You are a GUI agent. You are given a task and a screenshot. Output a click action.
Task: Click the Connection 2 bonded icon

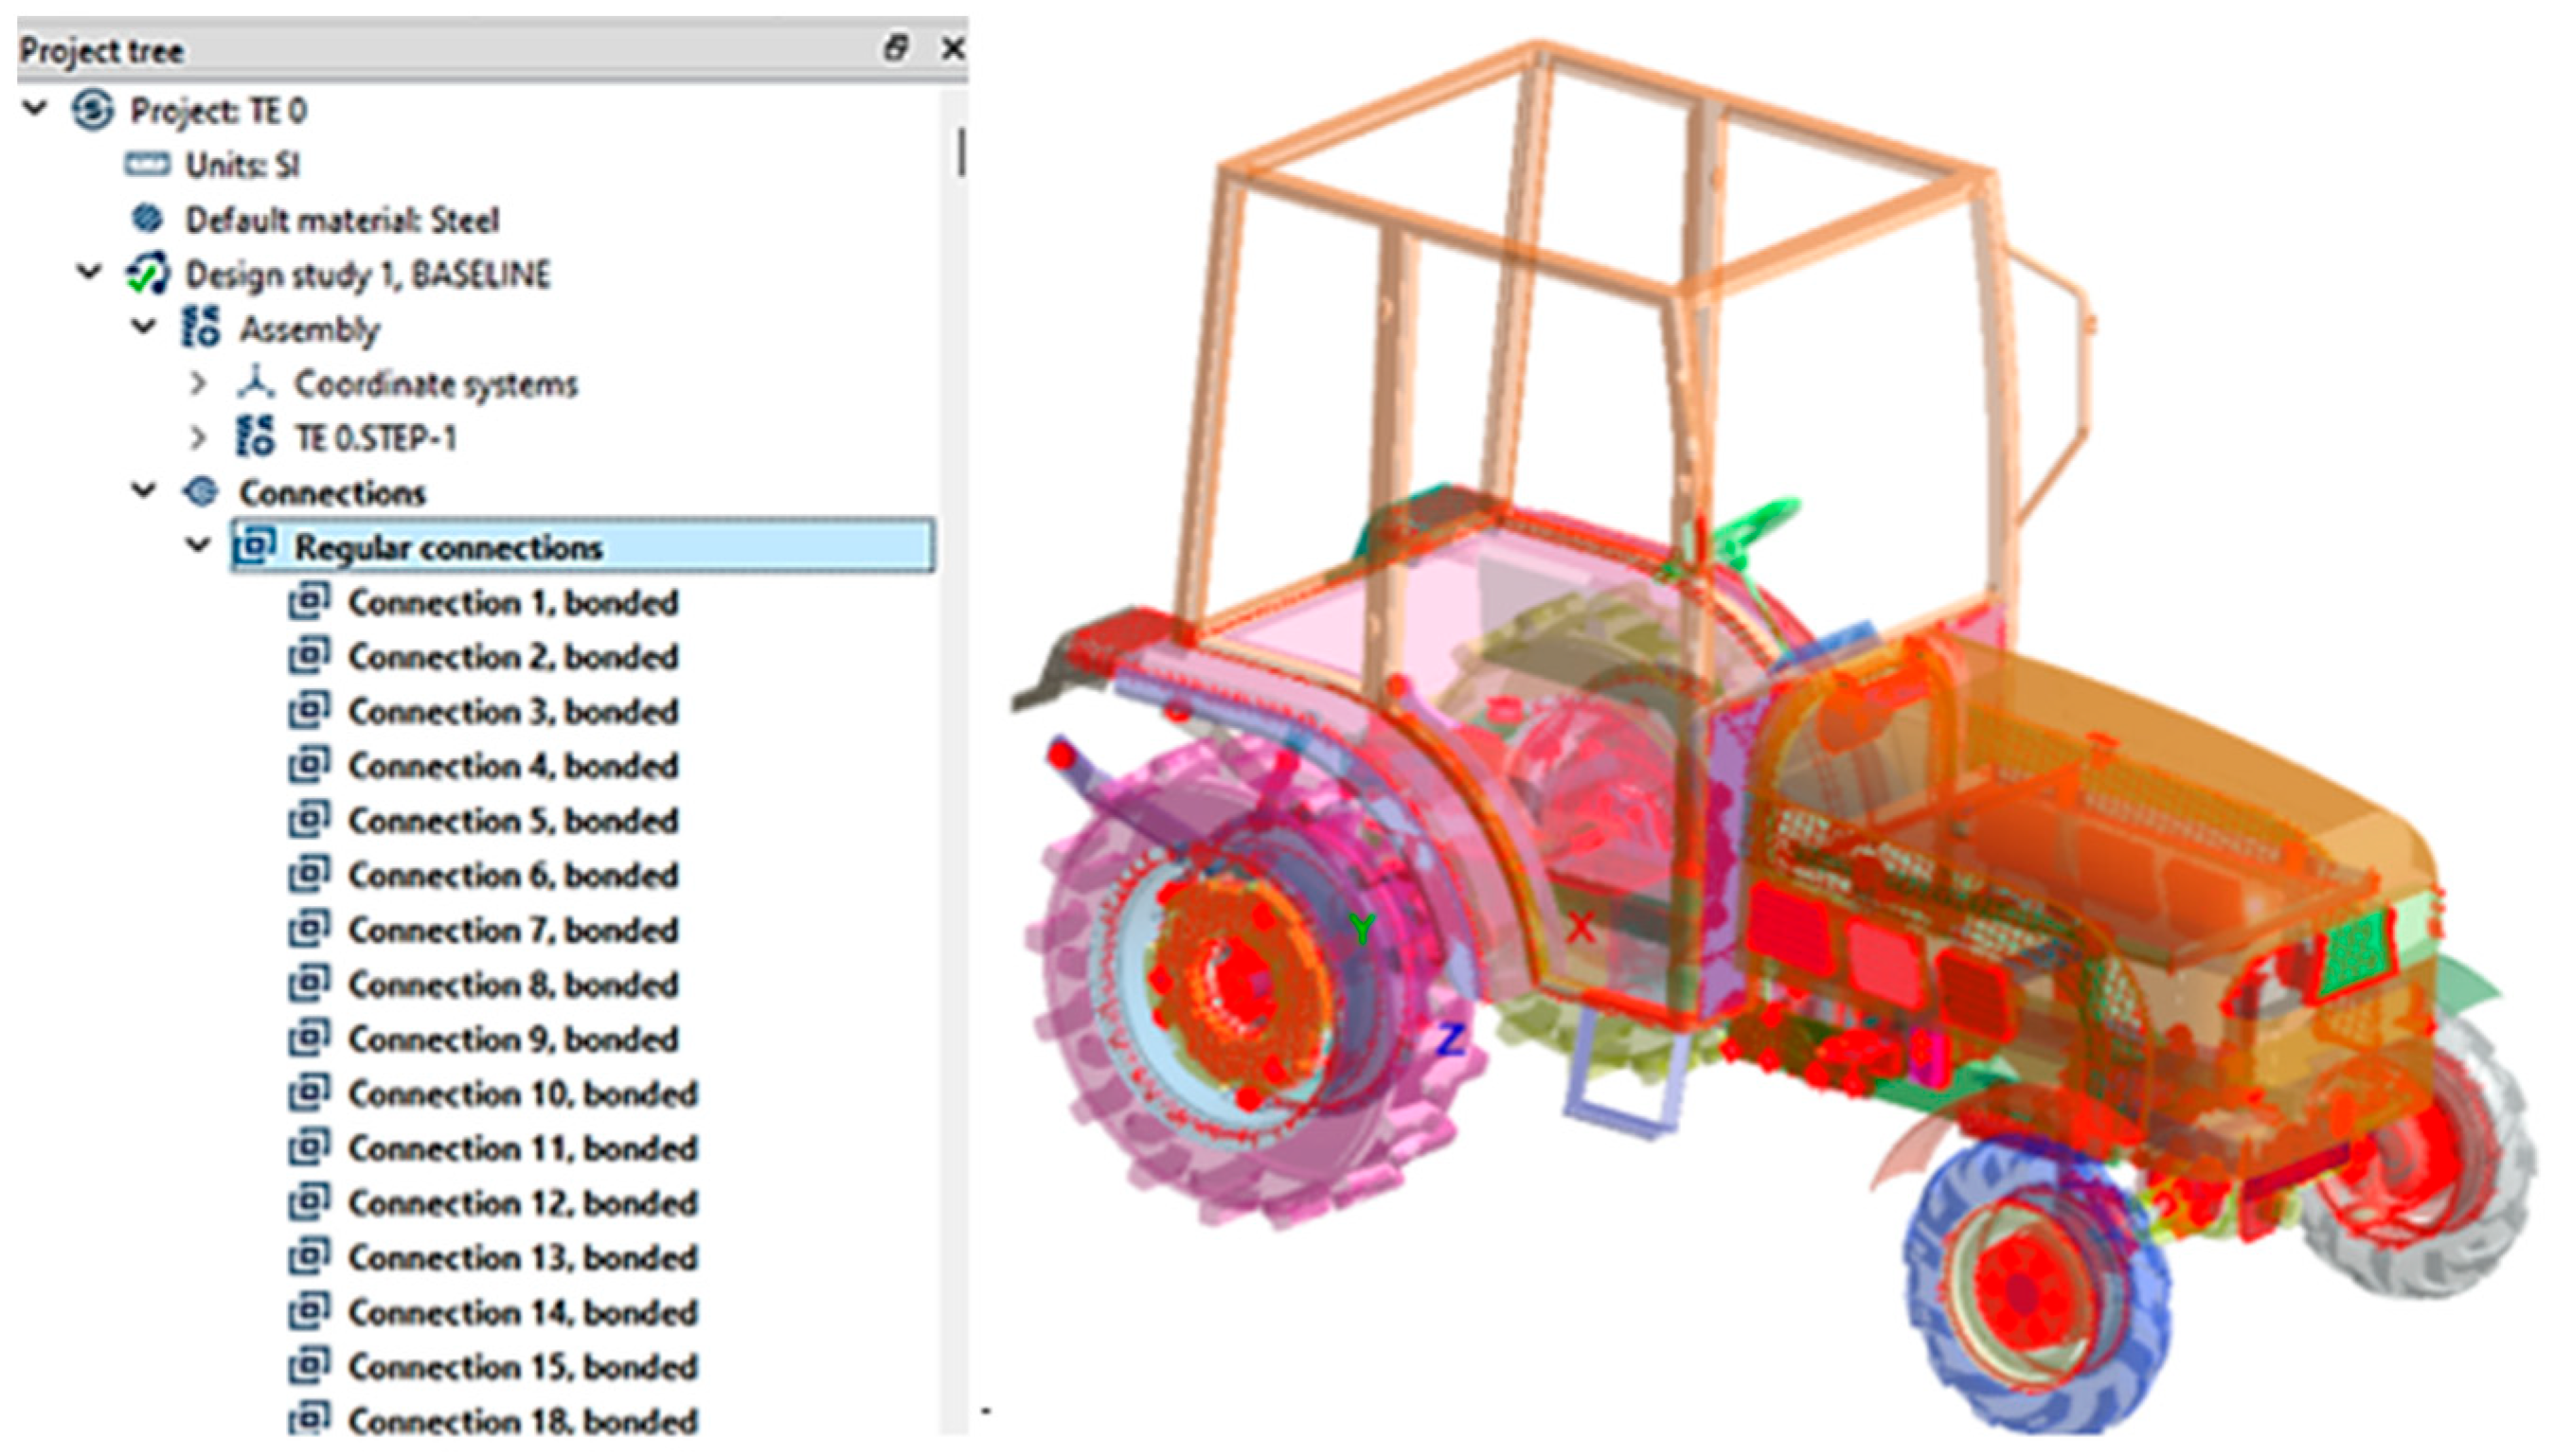click(308, 656)
